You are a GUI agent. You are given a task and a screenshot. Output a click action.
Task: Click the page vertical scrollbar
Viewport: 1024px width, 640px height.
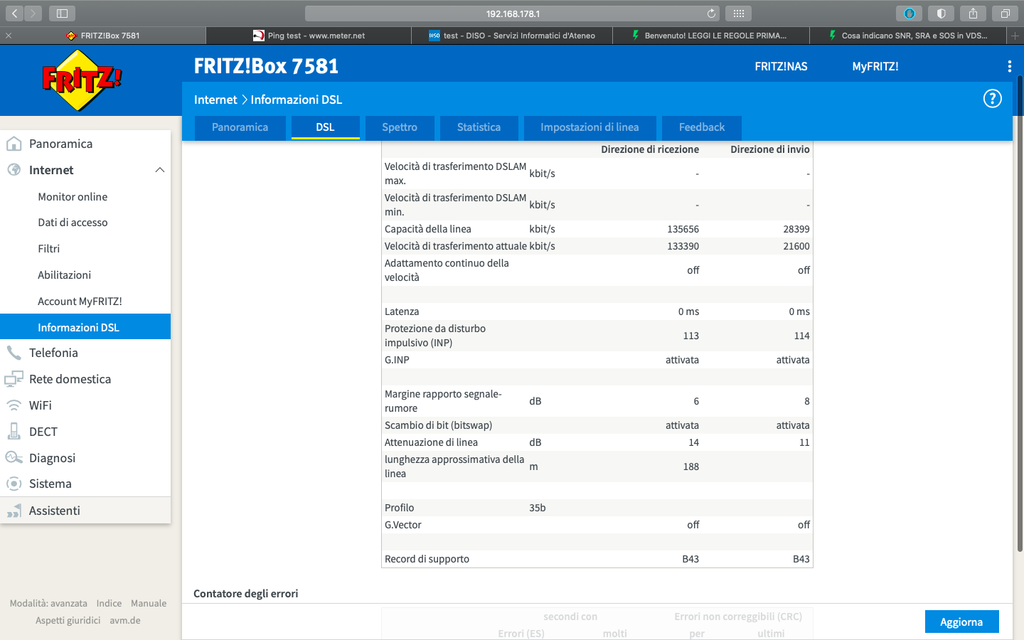1019,313
